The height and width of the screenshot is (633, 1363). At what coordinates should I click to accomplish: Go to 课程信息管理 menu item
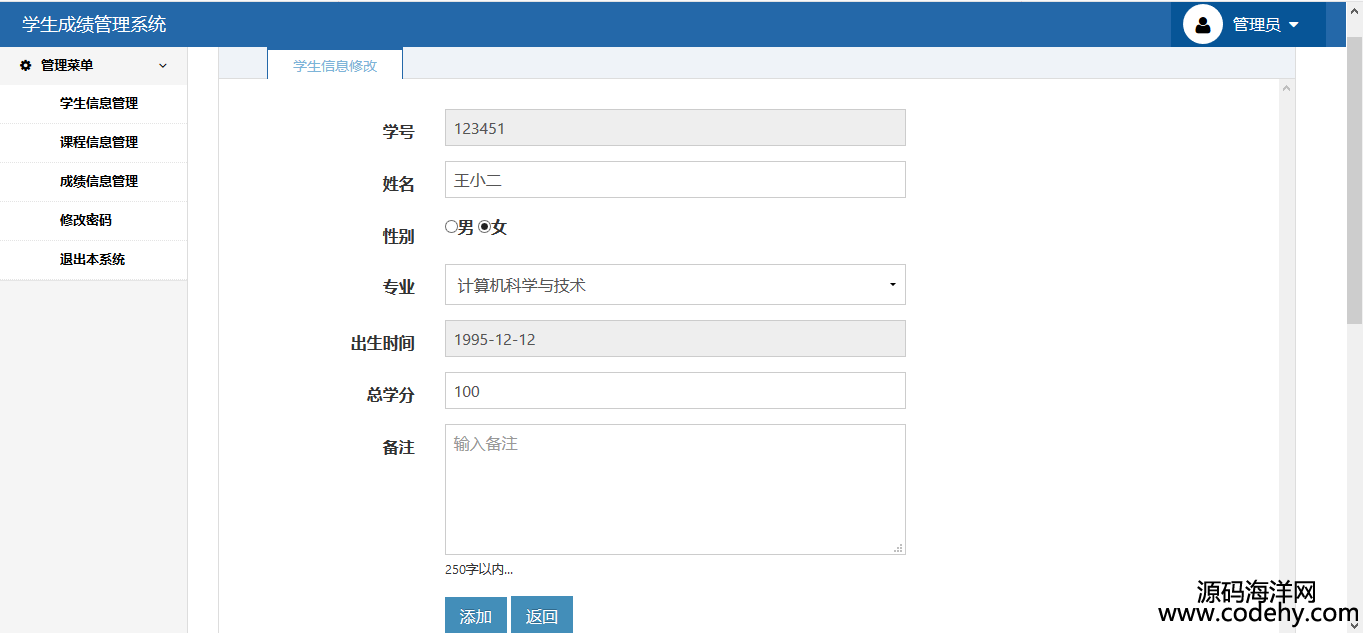click(x=98, y=142)
